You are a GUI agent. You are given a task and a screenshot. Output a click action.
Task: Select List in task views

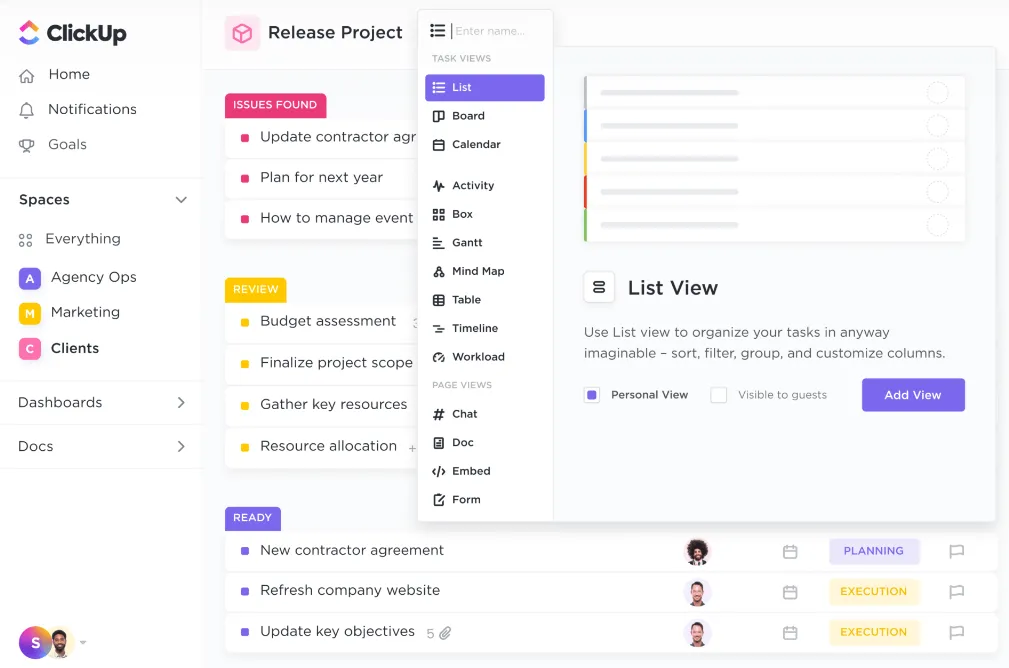coord(485,88)
